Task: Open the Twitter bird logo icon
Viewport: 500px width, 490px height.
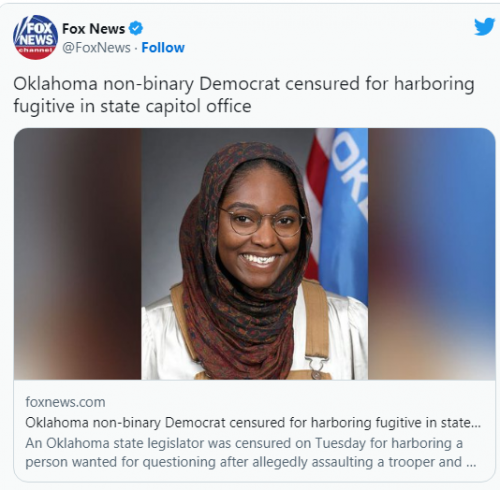Action: [484, 27]
